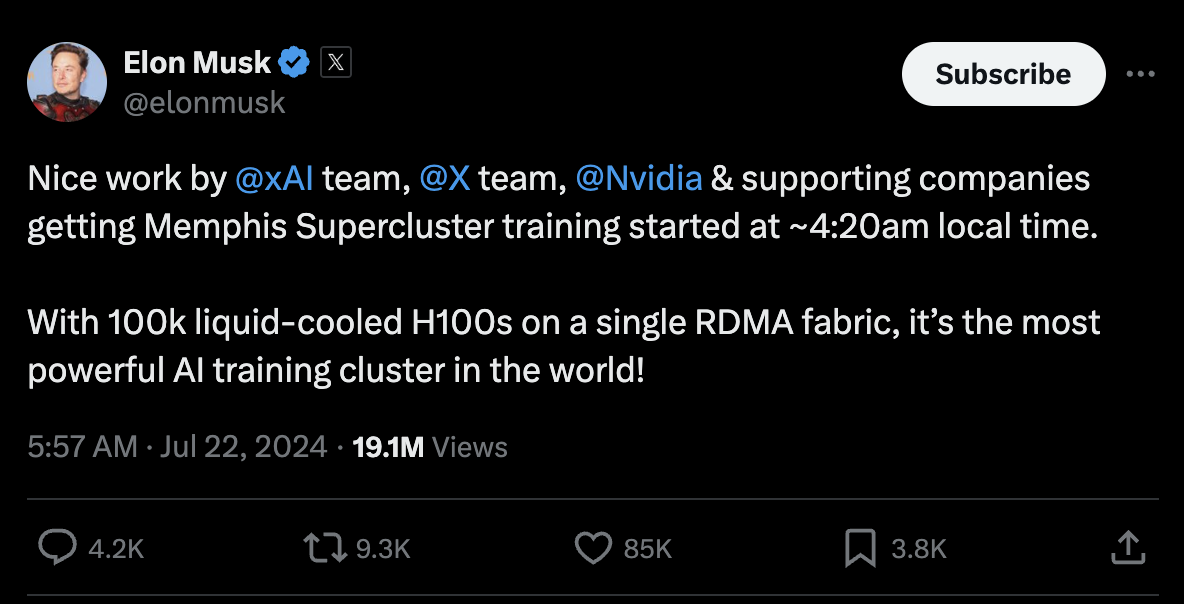Click the blue verified checkmark badge
This screenshot has width=1184, height=604.
(x=294, y=63)
